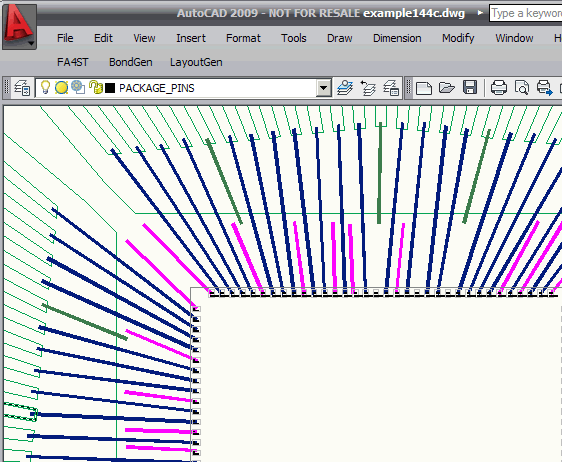The height and width of the screenshot is (462, 562).
Task: Click the Layers toolbar grip handle
Action: [6, 88]
